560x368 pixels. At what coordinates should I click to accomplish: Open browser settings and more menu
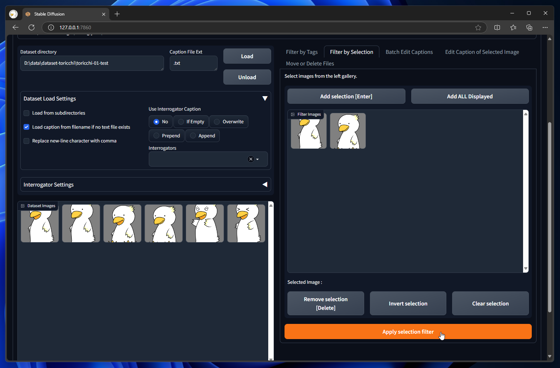545,28
